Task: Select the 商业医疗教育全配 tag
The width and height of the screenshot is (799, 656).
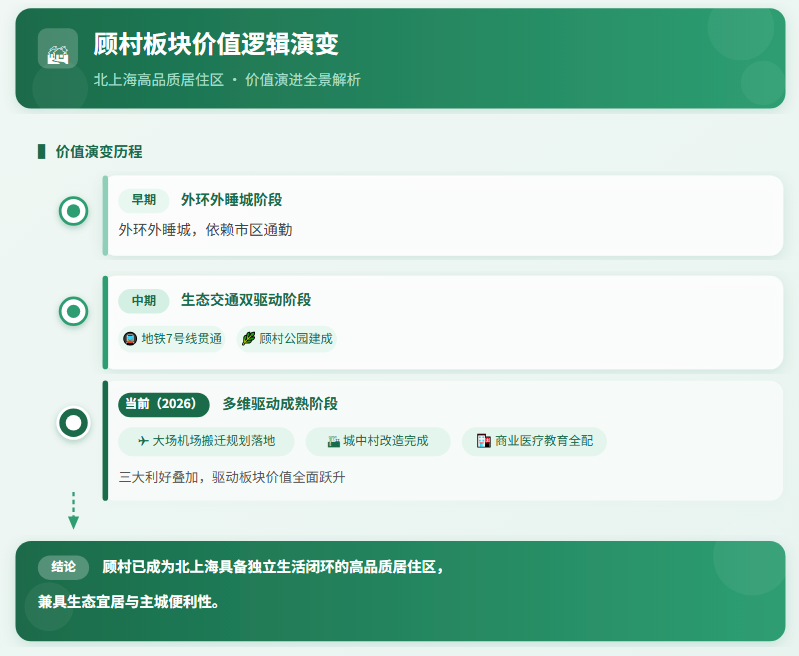Action: coord(535,441)
